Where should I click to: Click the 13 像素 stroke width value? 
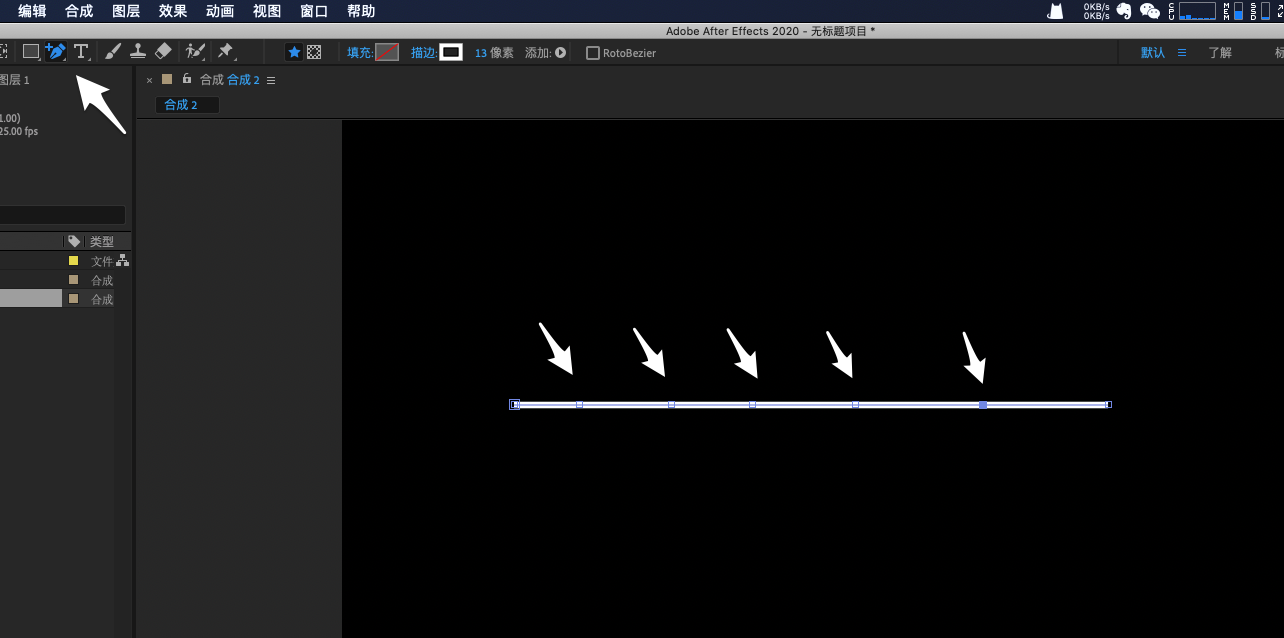(x=494, y=53)
